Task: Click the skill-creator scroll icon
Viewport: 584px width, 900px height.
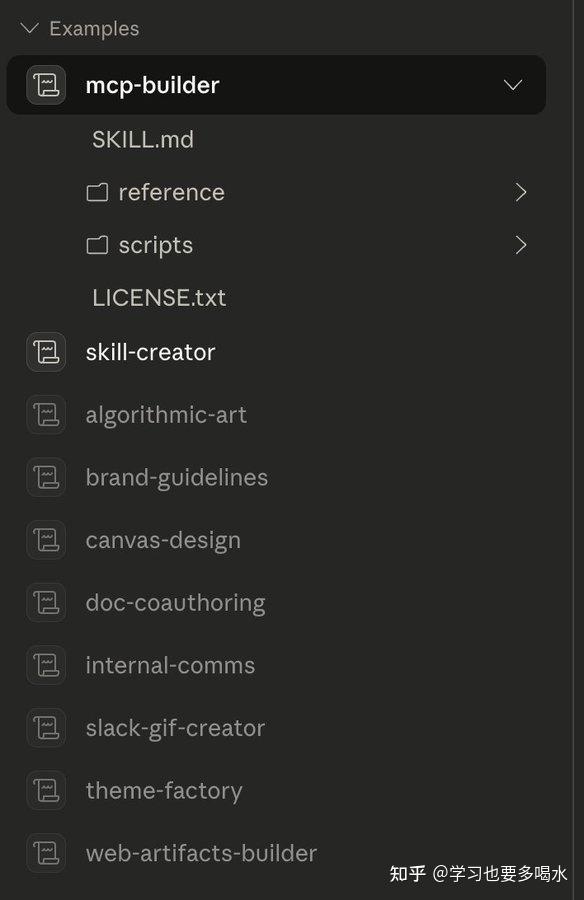Action: click(46, 352)
